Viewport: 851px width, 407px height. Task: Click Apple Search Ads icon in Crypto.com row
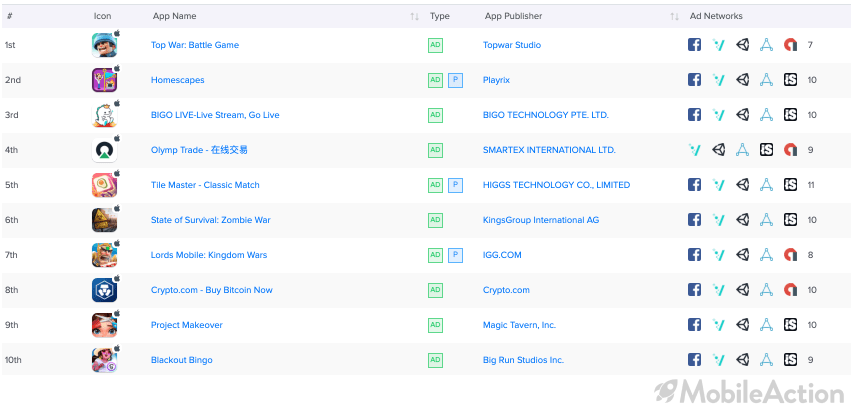[766, 290]
